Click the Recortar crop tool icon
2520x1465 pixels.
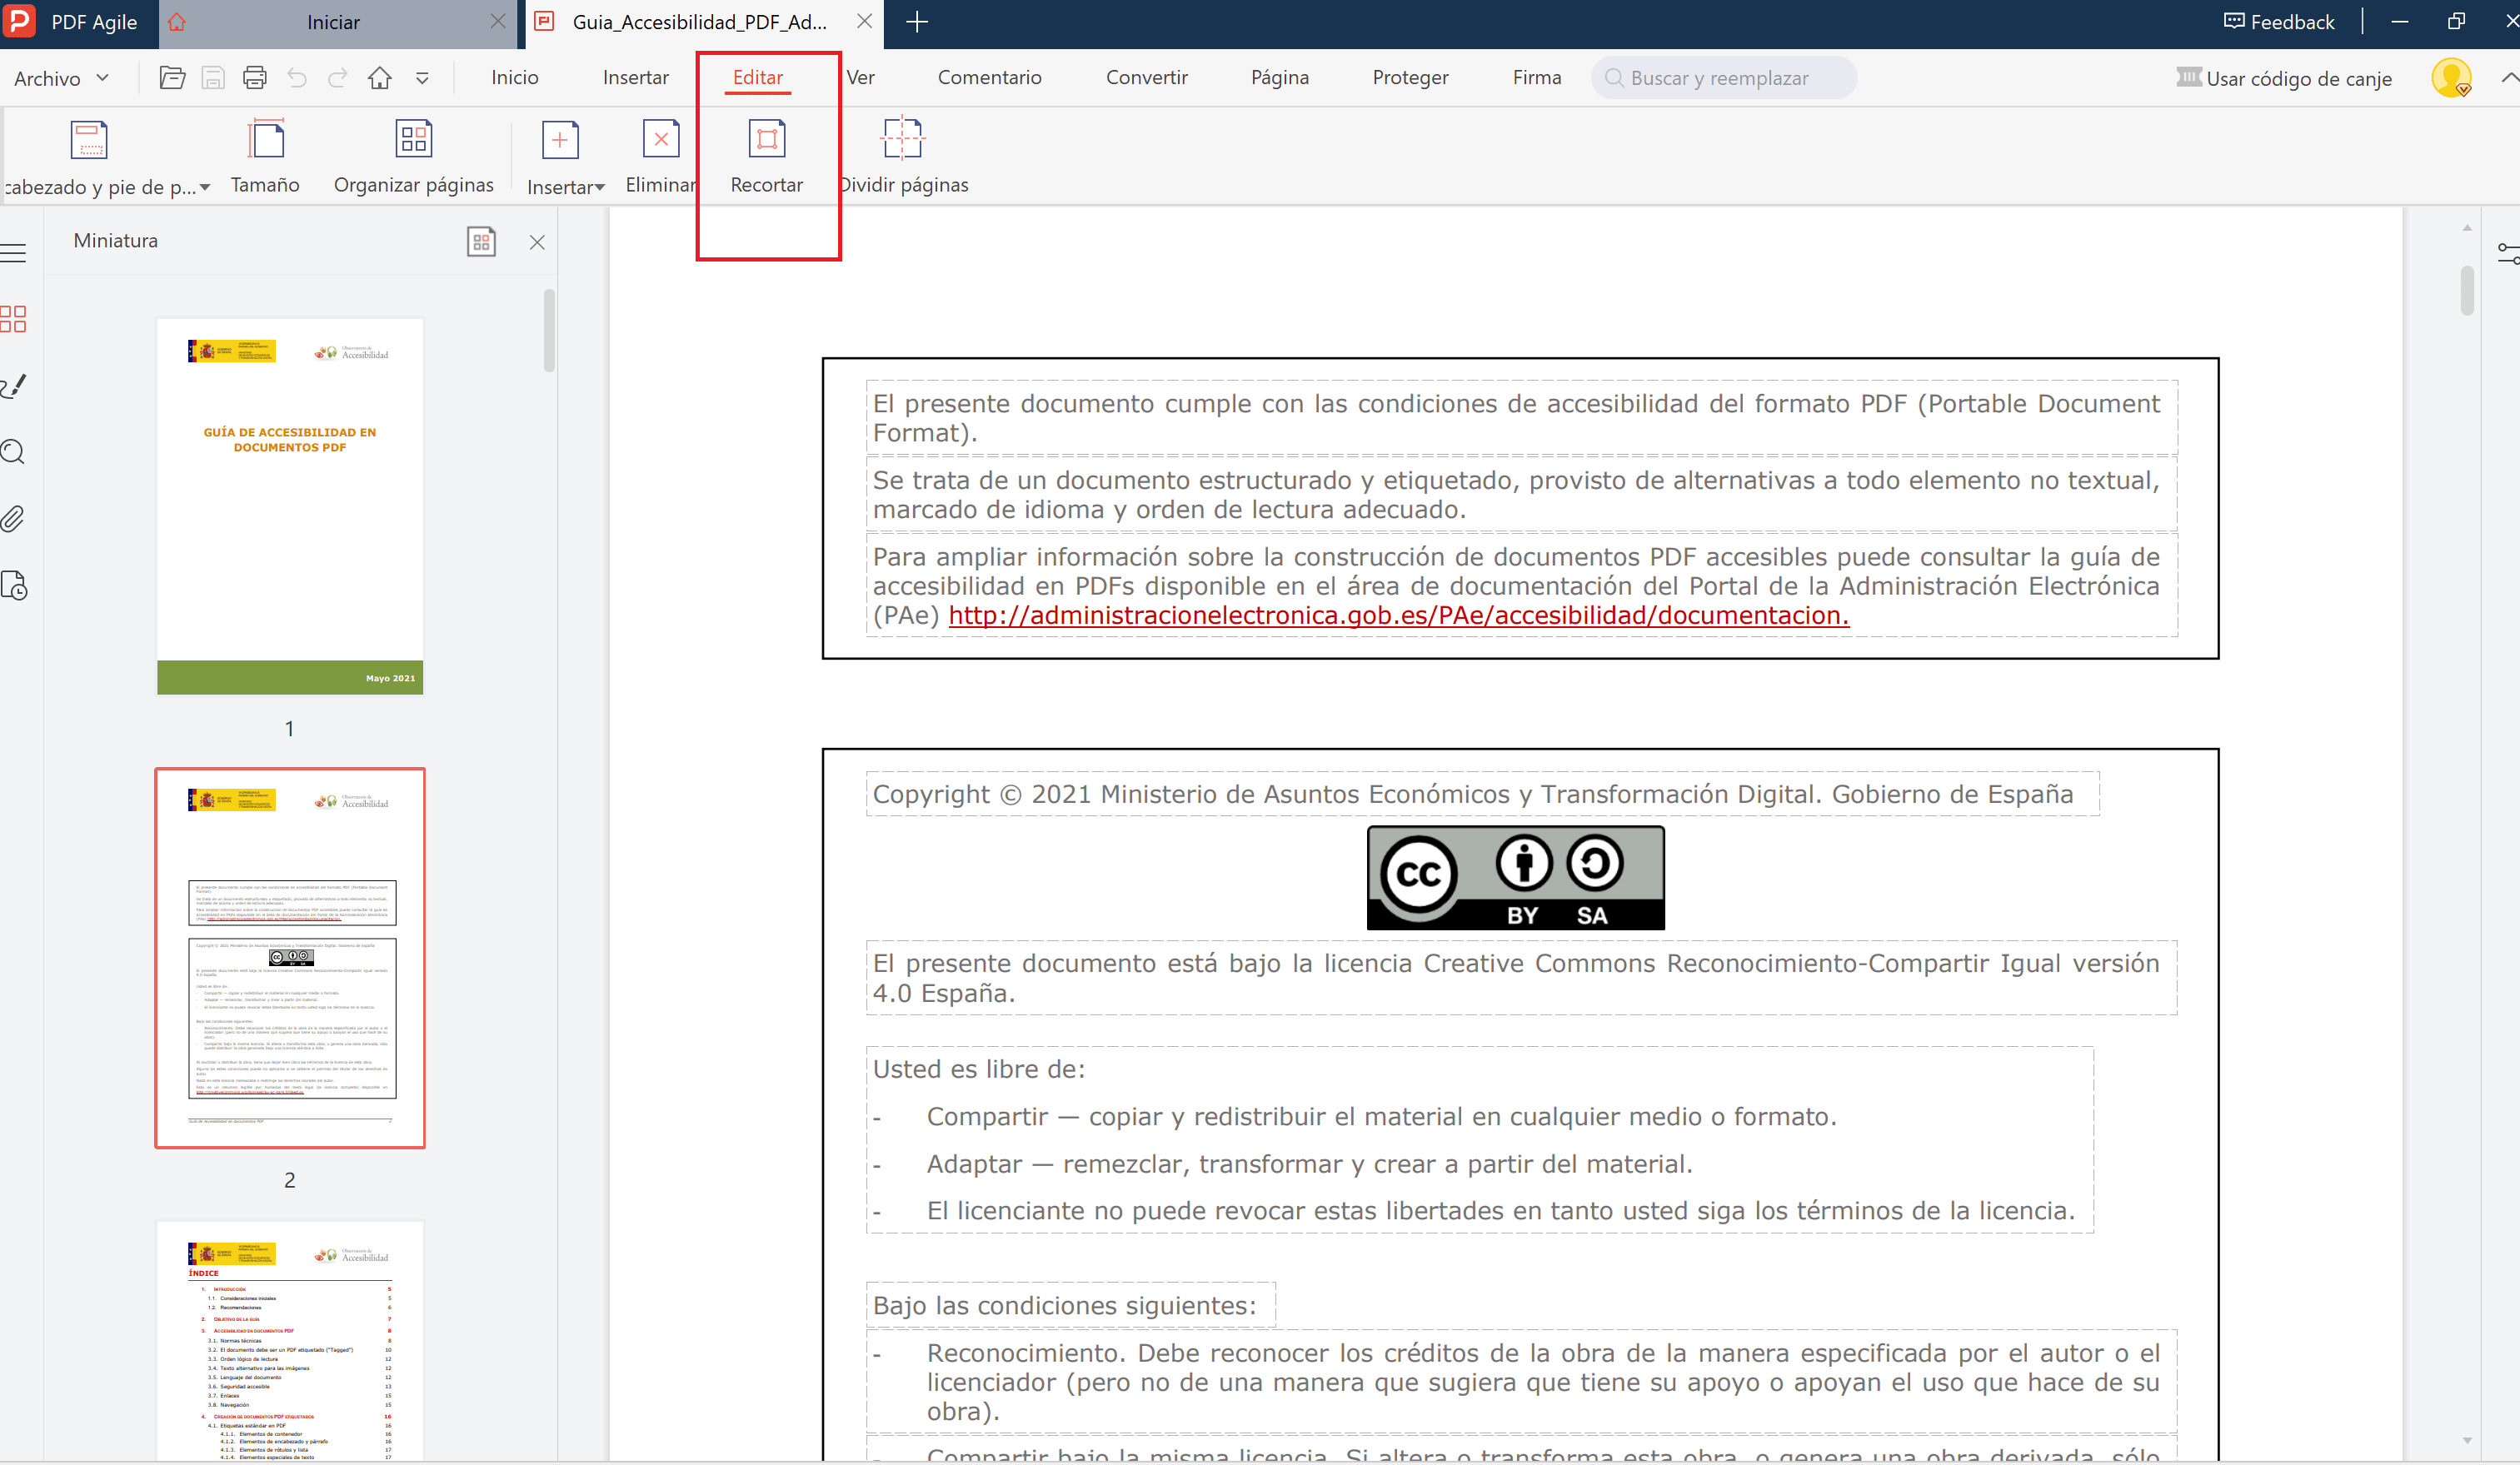[x=766, y=140]
